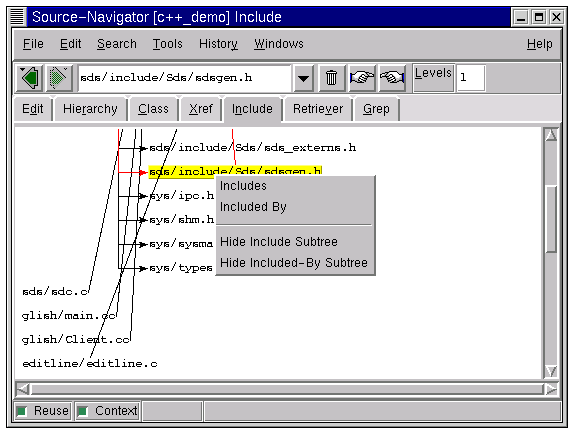This screenshot has height=430, width=570.
Task: Click the green back navigation arrow
Action: pyautogui.click(x=30, y=78)
